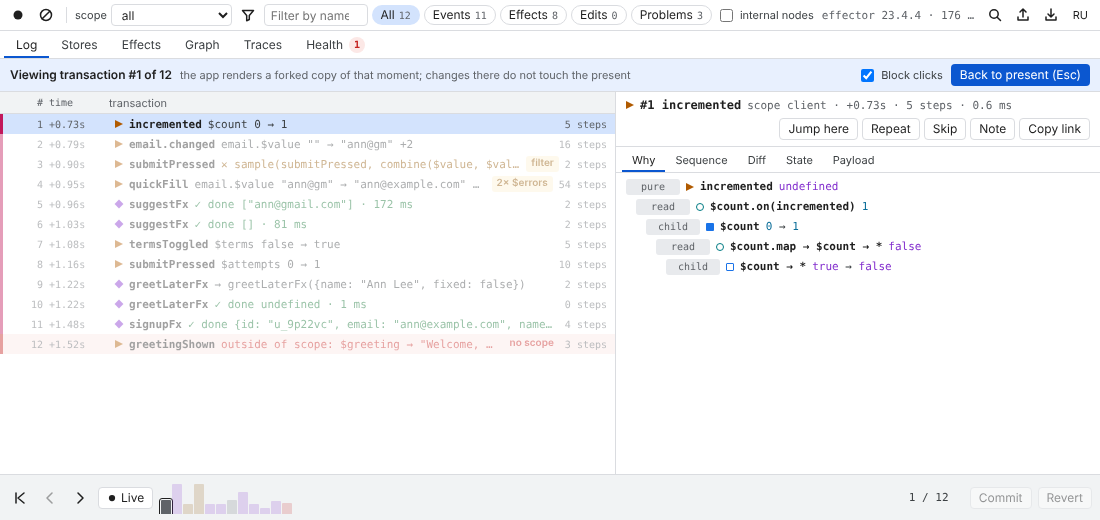Click outlined square of $count true → false
The image size is (1100, 520).
(x=730, y=267)
